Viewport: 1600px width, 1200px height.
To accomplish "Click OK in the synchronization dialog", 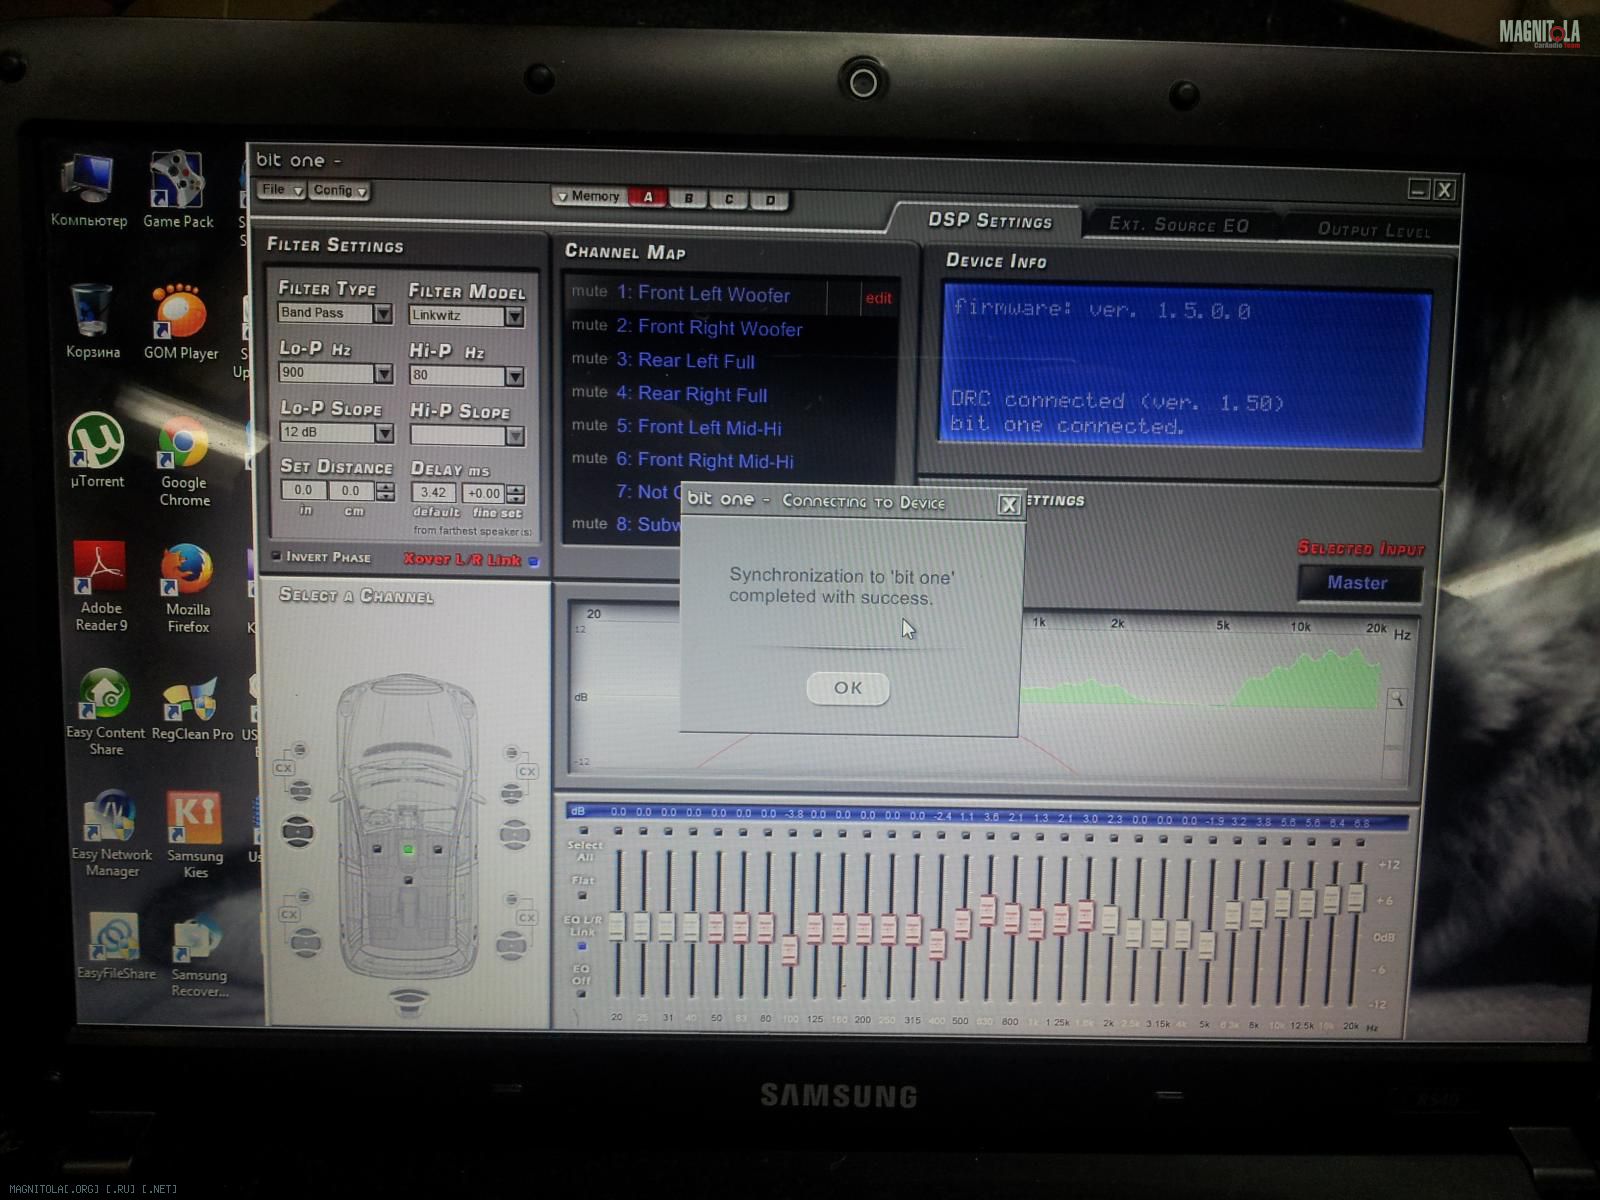I will pos(847,687).
